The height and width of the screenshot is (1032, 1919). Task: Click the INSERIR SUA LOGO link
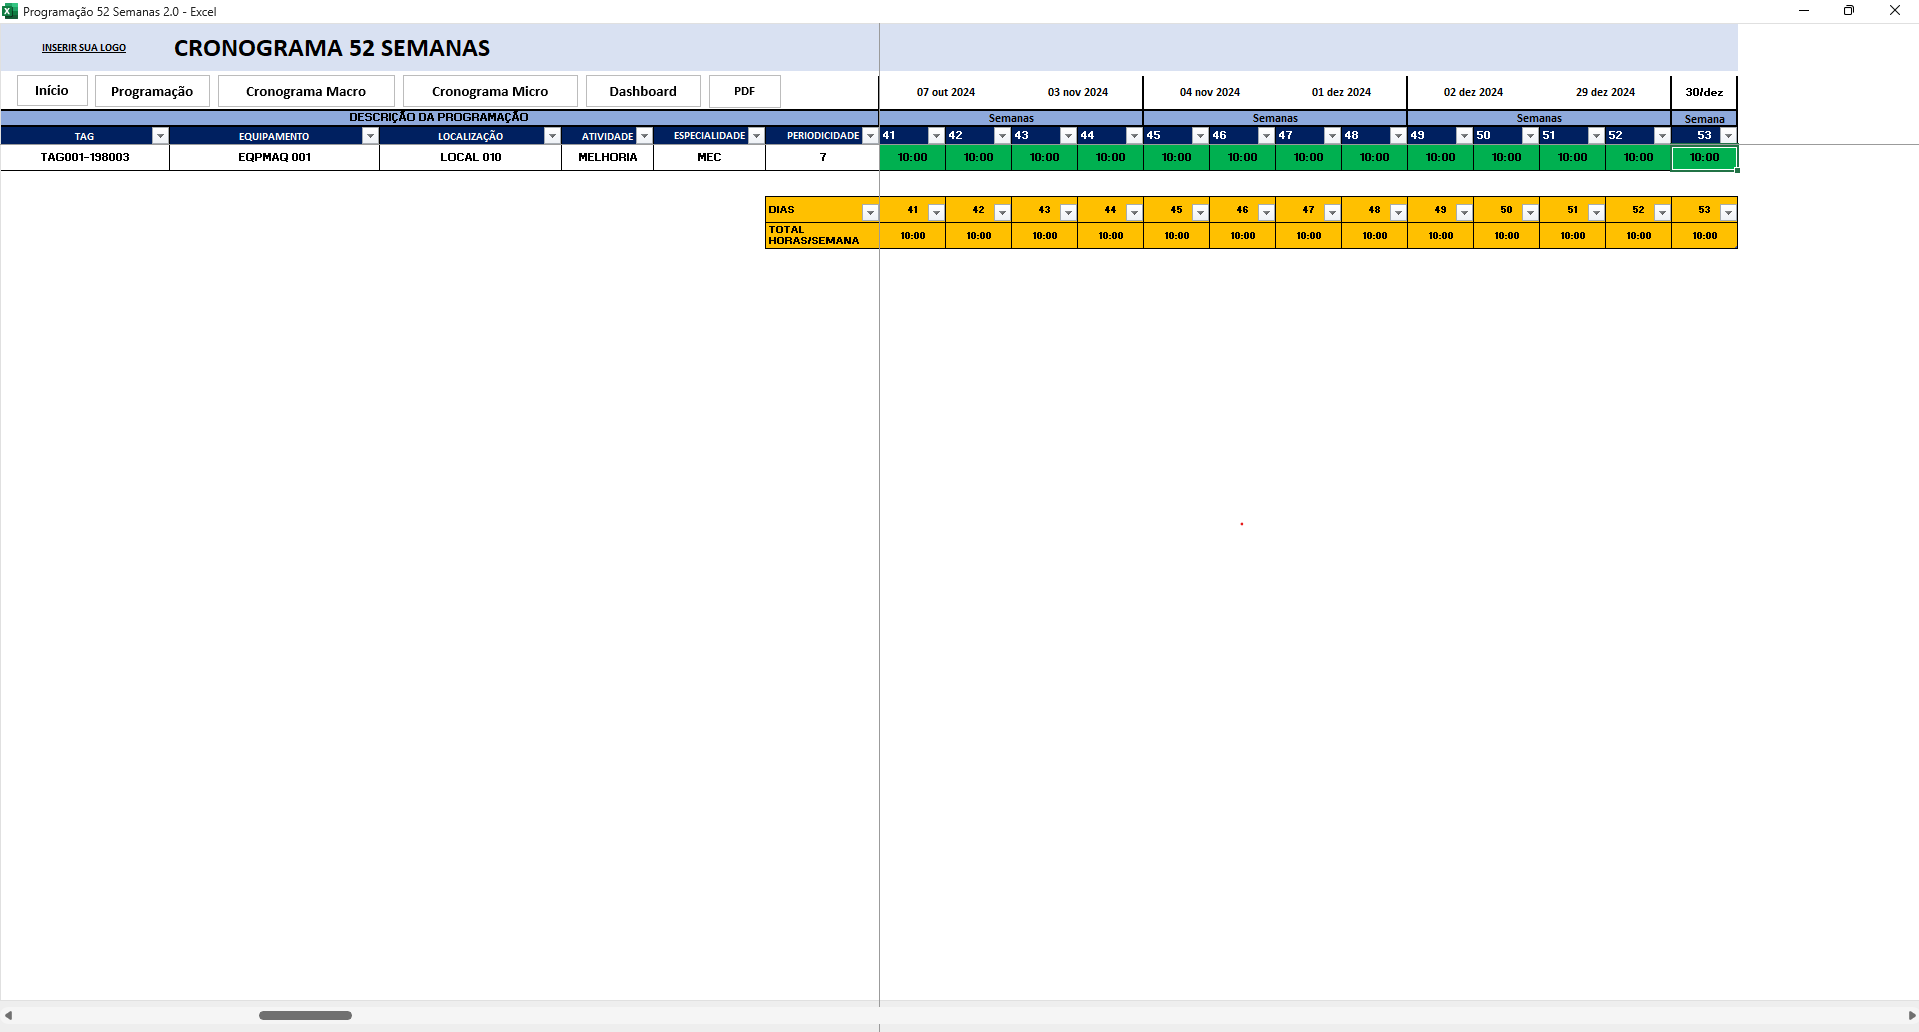point(84,48)
